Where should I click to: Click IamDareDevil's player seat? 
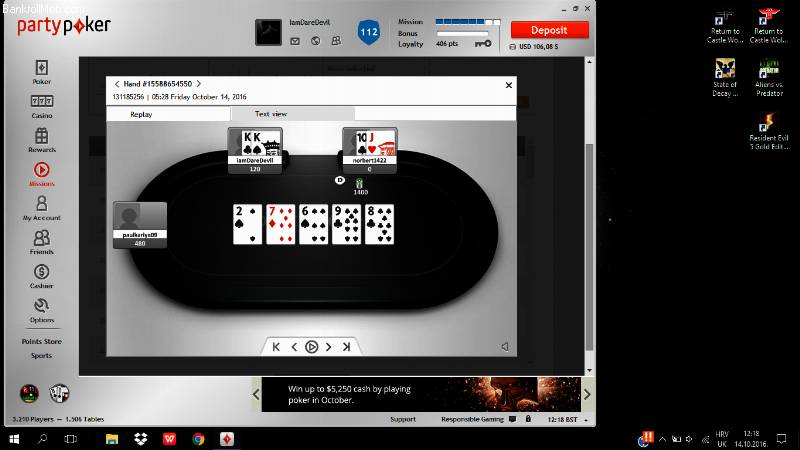(x=255, y=151)
